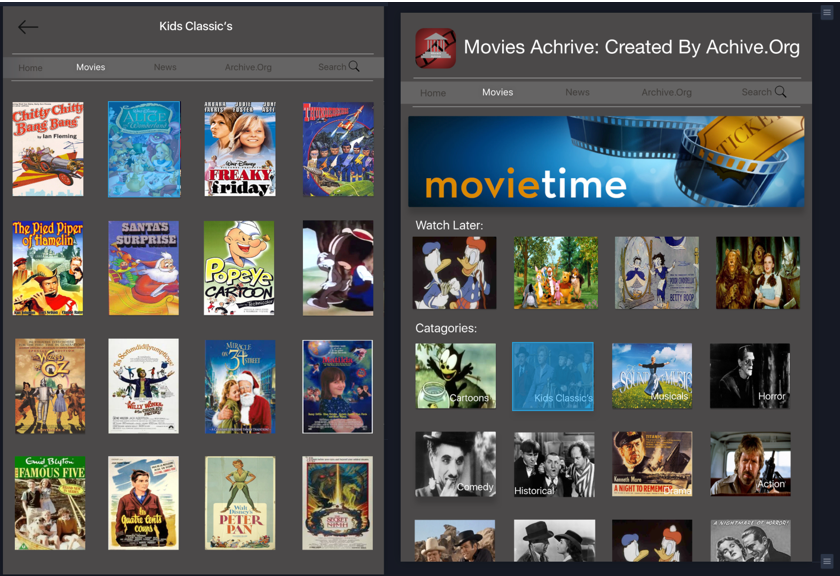Open Archive.Org tab in Movies Achrive screen
Viewport: 840px width, 576px height.
point(666,92)
